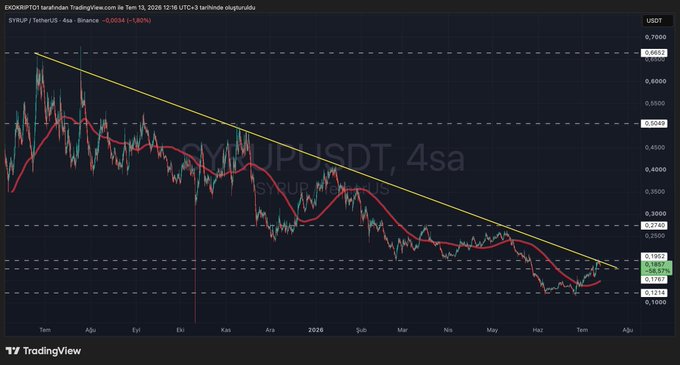Click the 0,6000 price axis tick
Image resolution: width=680 pixels, height=365 pixels.
655,81
